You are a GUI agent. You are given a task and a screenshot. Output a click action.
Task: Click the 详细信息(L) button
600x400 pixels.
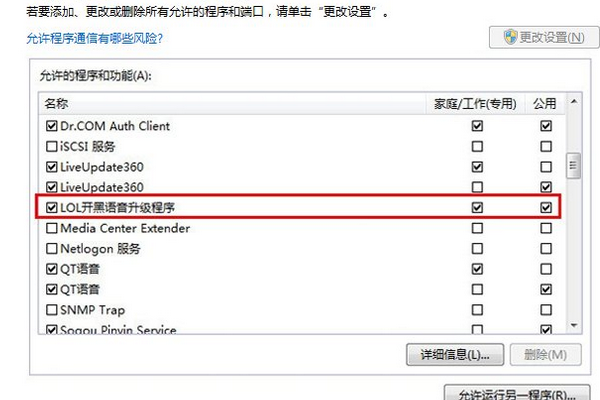(x=454, y=355)
